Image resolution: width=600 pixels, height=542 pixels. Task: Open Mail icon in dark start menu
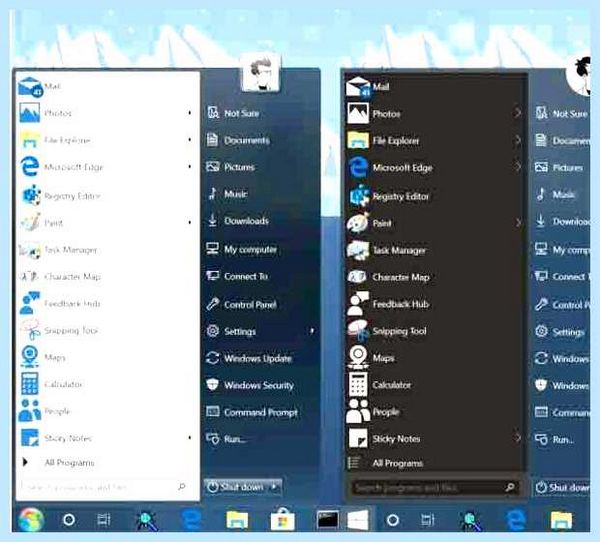(x=358, y=87)
